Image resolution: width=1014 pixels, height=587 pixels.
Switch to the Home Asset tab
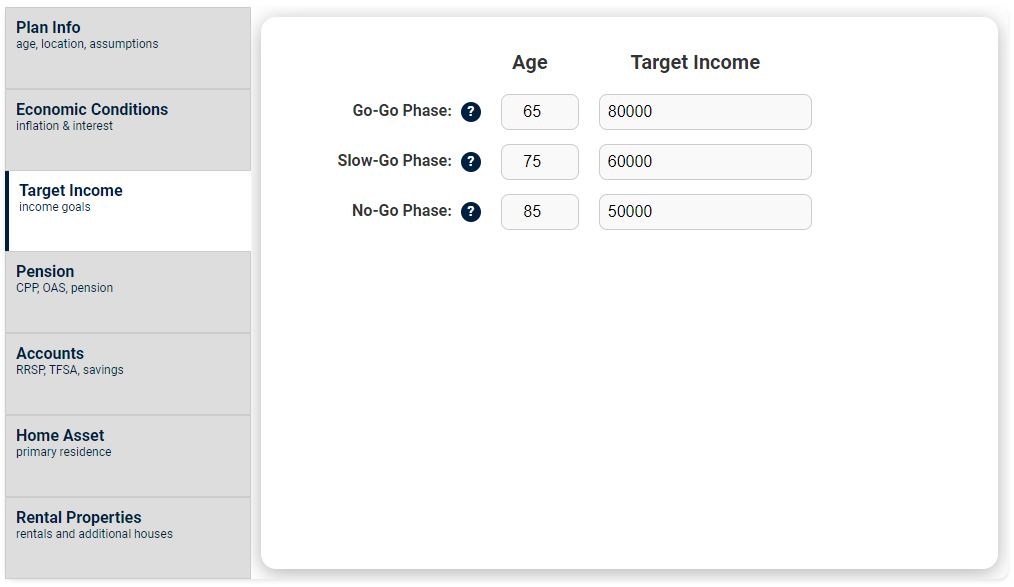[x=128, y=455]
